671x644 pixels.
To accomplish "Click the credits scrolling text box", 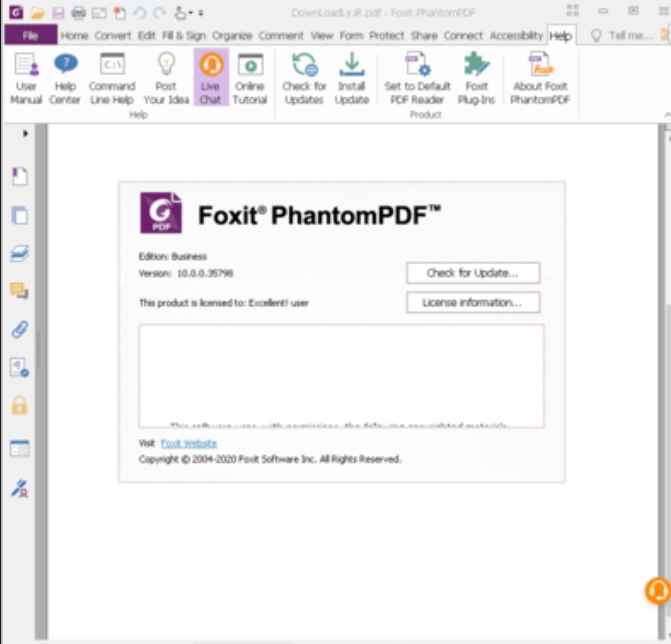I will coord(341,376).
